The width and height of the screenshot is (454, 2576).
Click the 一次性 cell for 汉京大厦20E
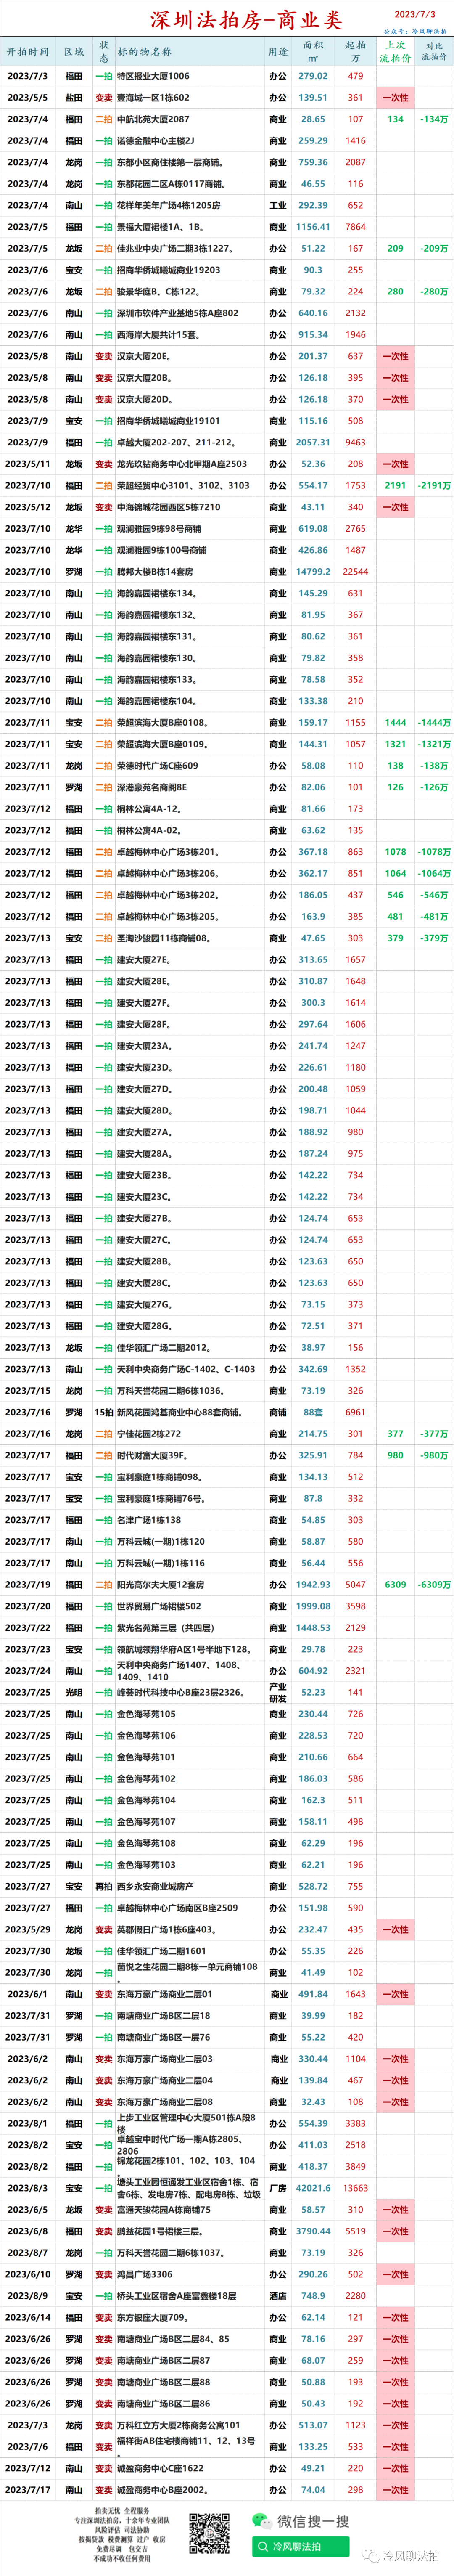pos(396,356)
